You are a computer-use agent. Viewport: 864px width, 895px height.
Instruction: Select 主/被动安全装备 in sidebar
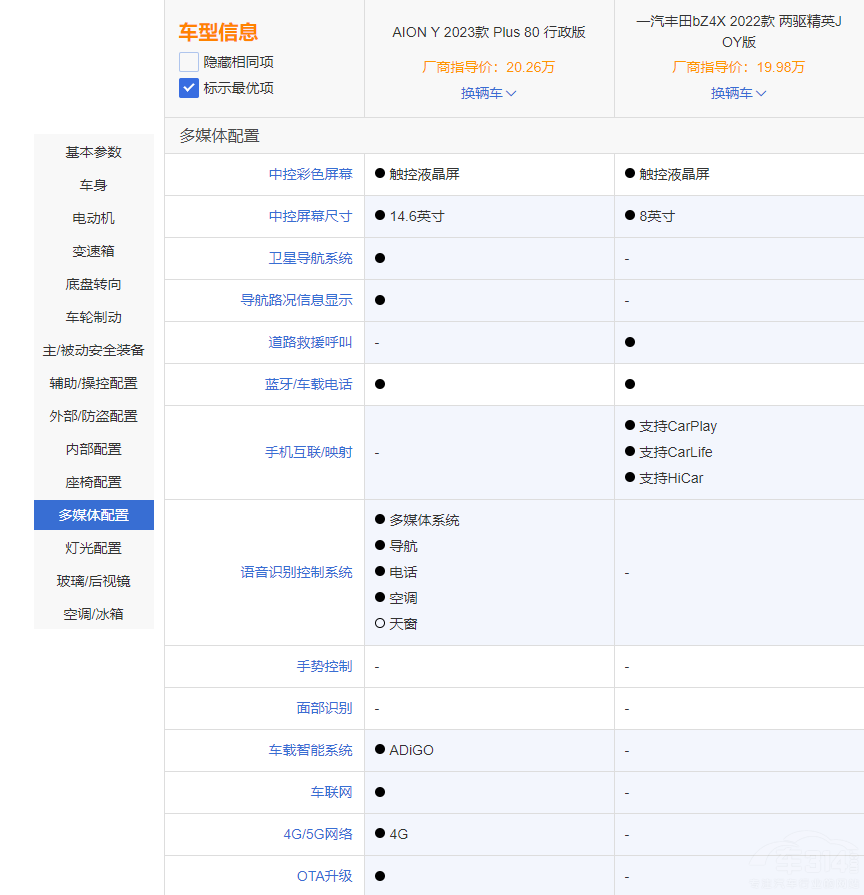[x=94, y=350]
